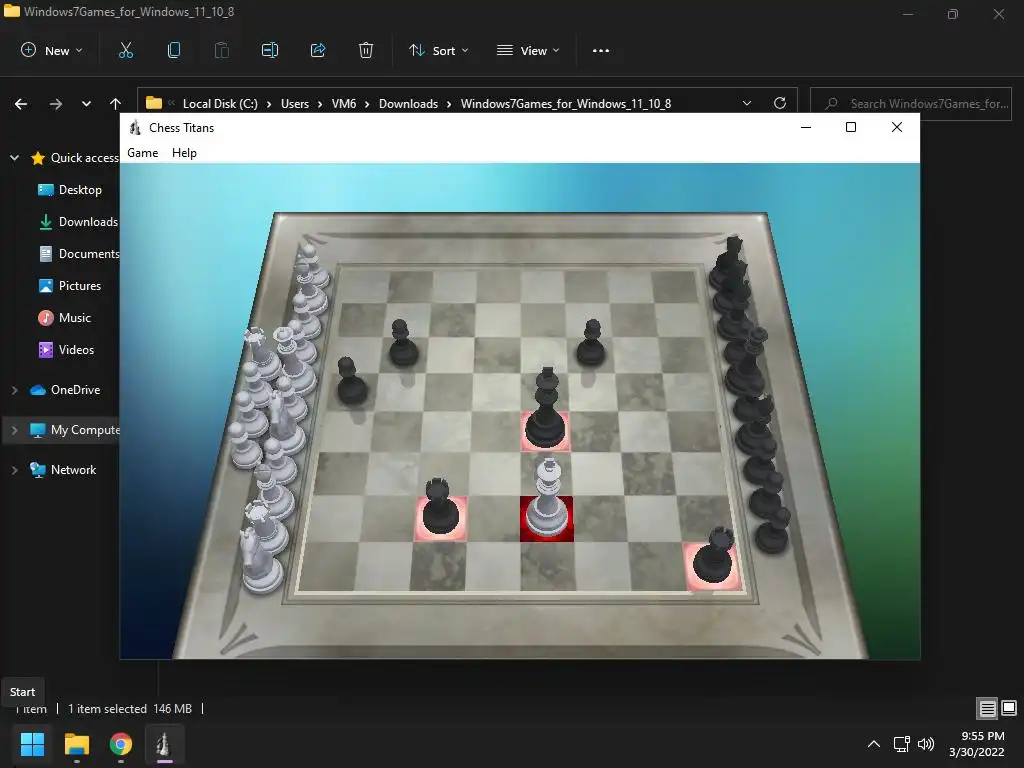The image size is (1024, 768).
Task: Collapse the Quick access tree section
Action: [14, 157]
